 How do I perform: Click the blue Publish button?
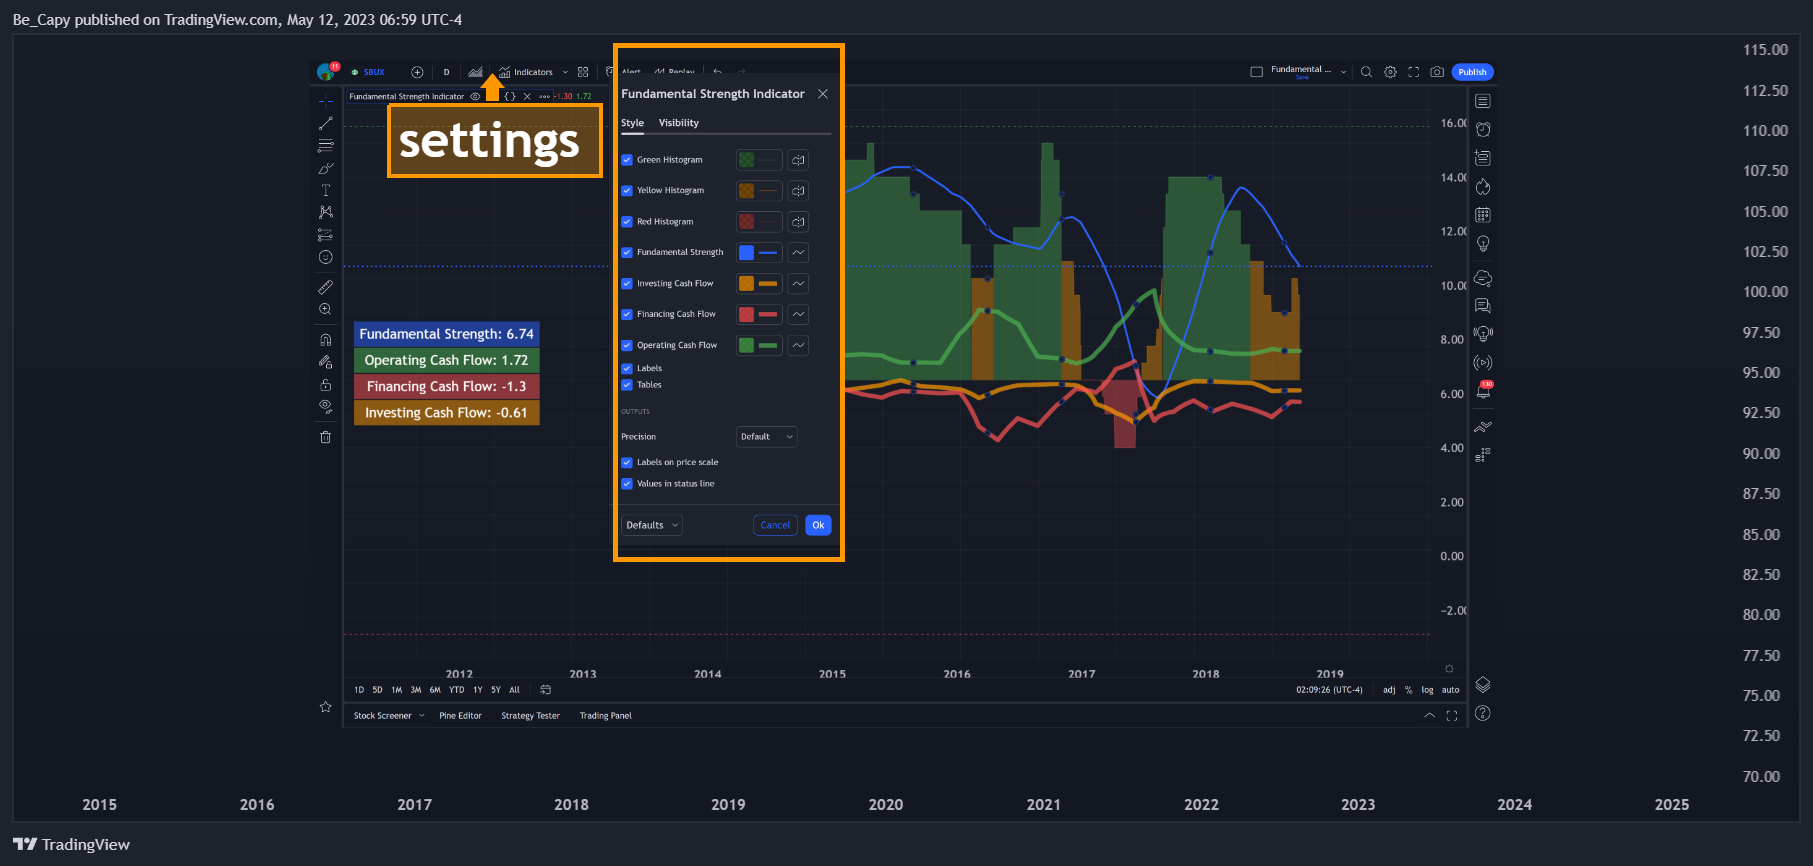(x=1472, y=72)
